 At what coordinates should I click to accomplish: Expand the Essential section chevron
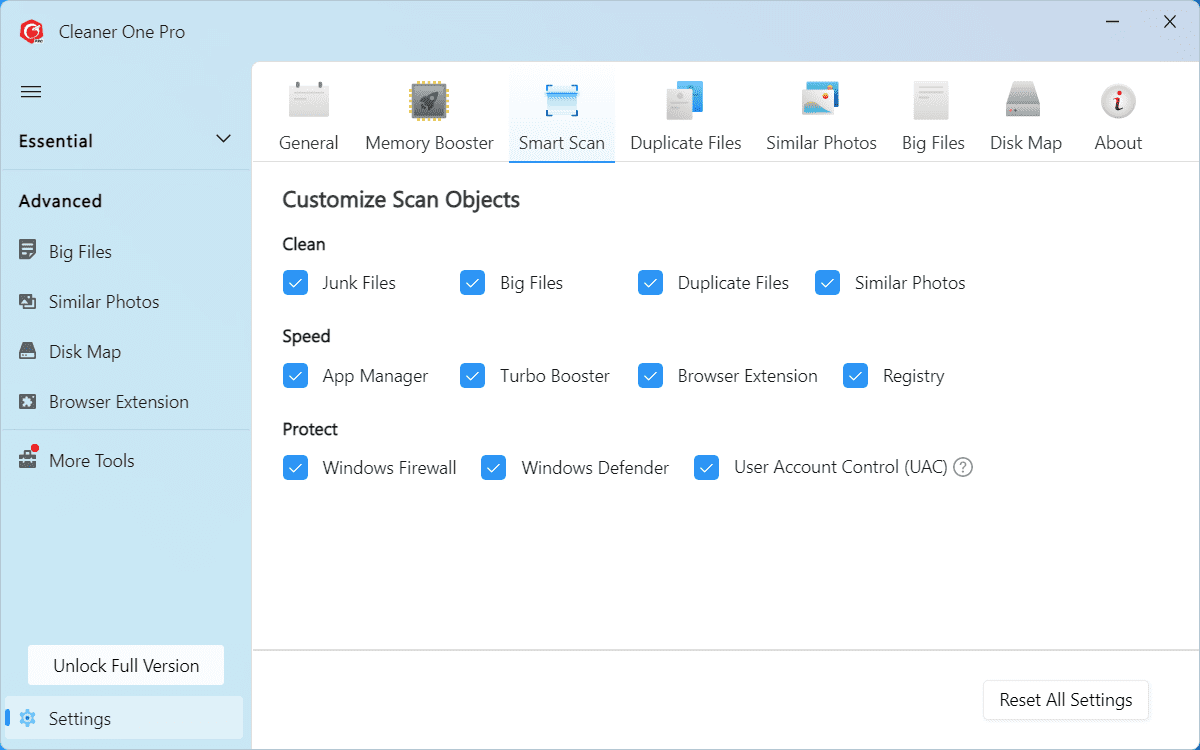[224, 139]
